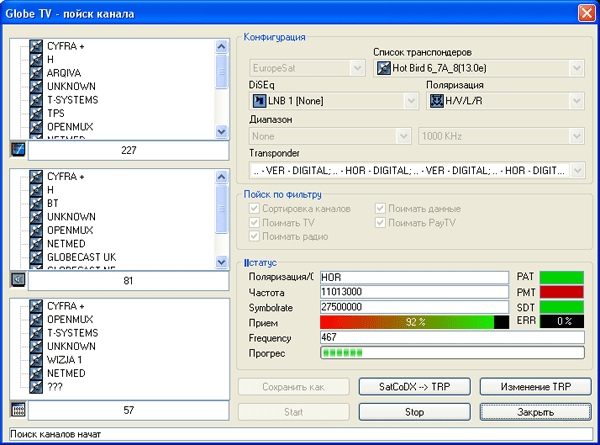Screen dimensions: 600x445
Task: Click scroll-down arrow of the TV channel list
Action: pos(222,132)
